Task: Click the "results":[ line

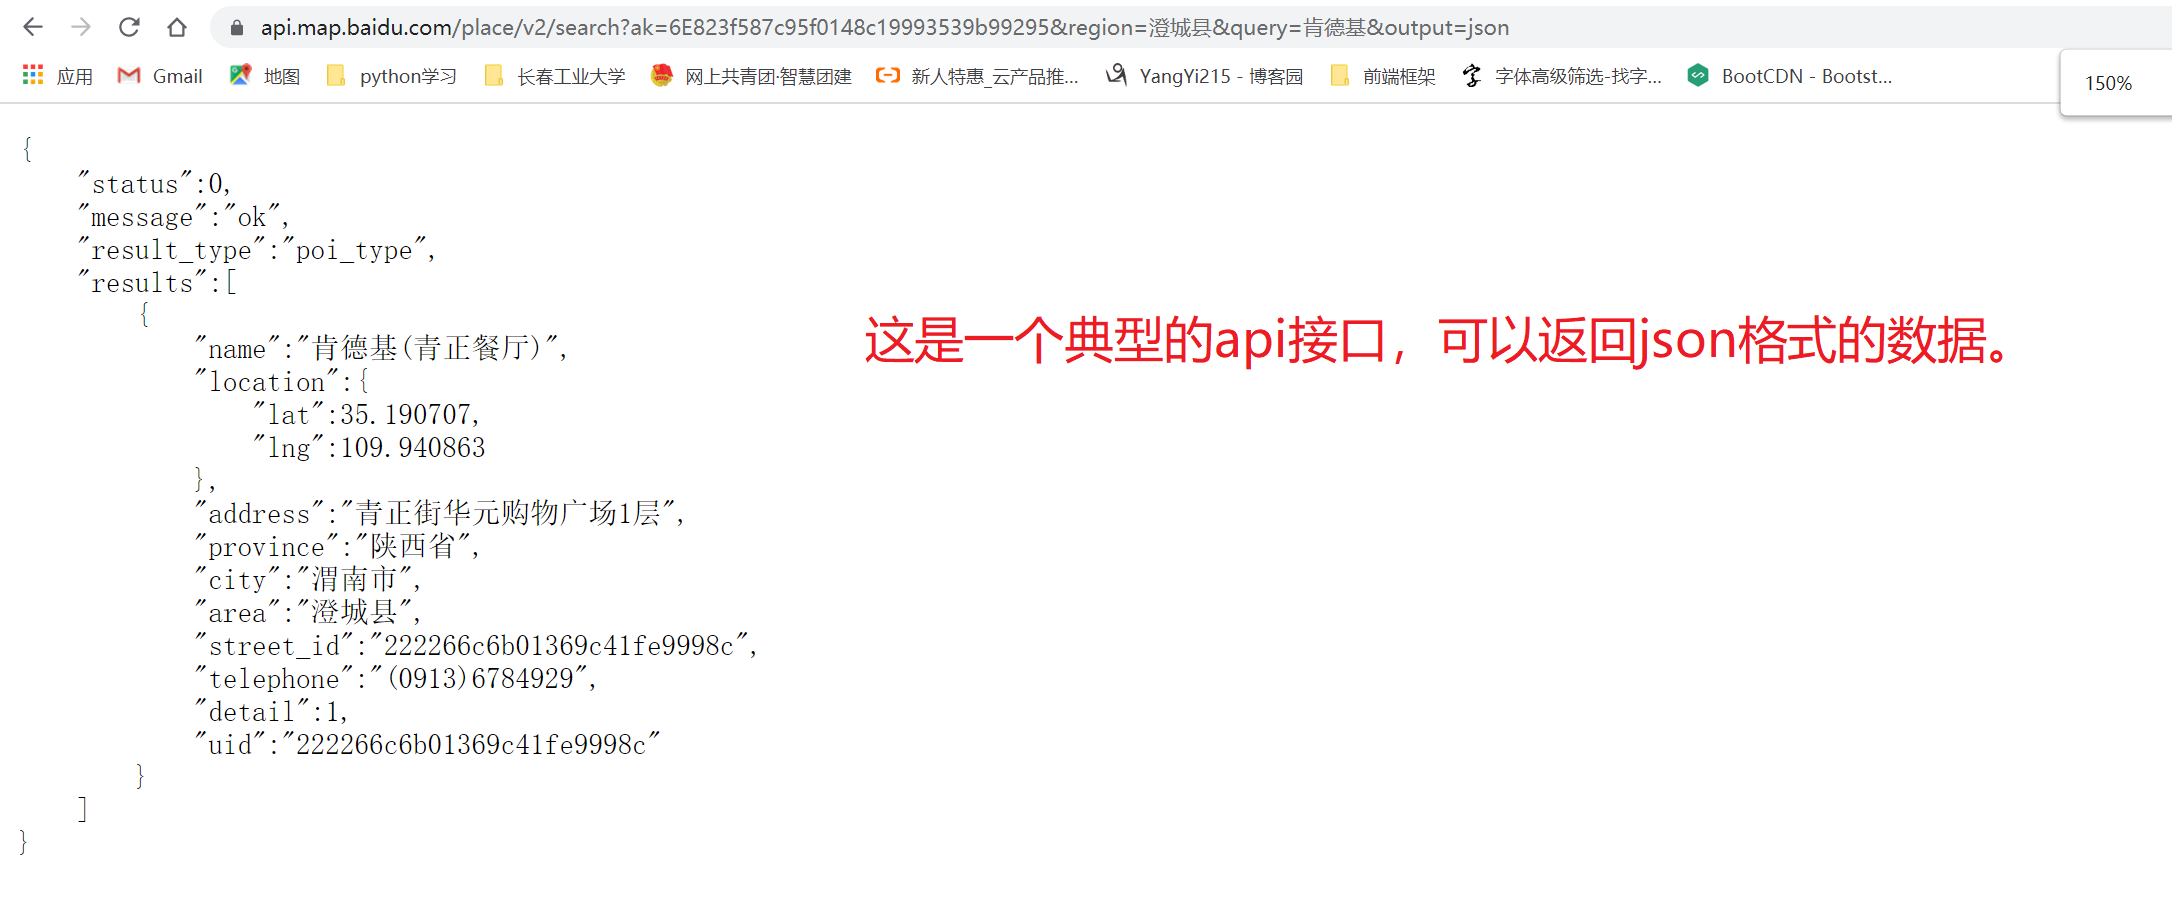Action: click(158, 283)
